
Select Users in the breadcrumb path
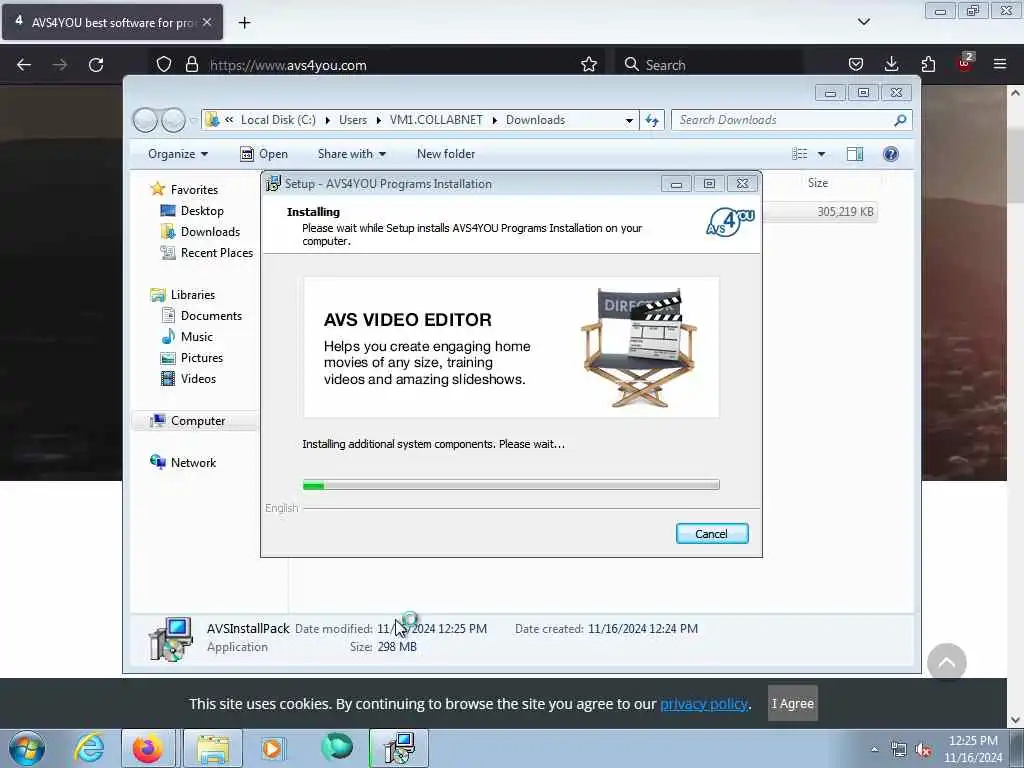click(x=353, y=120)
